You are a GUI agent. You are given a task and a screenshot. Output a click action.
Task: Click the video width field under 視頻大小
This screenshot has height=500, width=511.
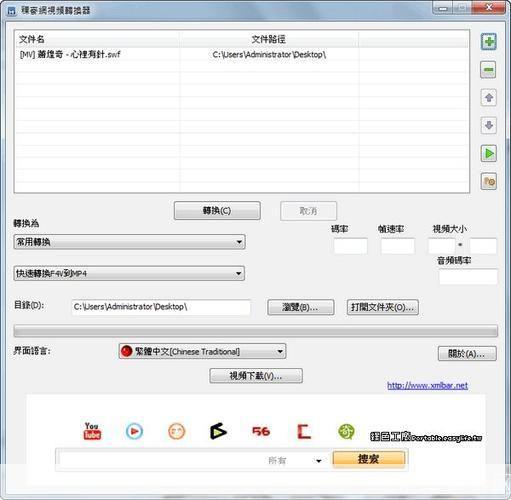[441, 246]
